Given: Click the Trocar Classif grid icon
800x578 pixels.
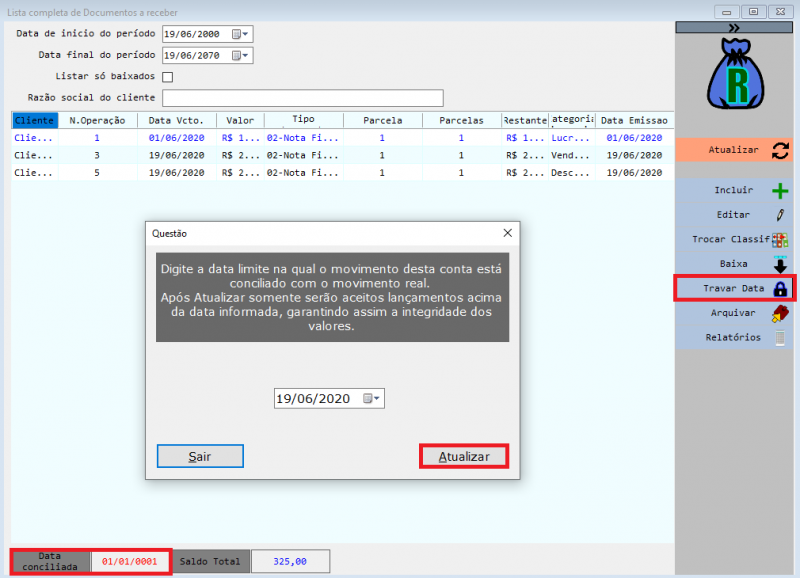Looking at the screenshot, I should [780, 240].
